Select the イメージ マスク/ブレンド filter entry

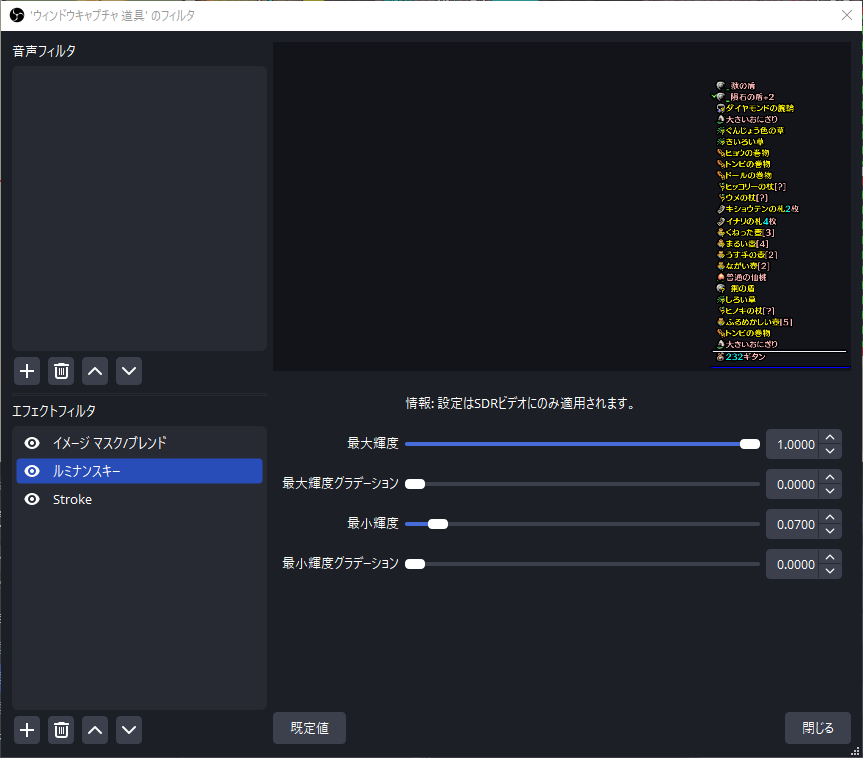coord(110,443)
